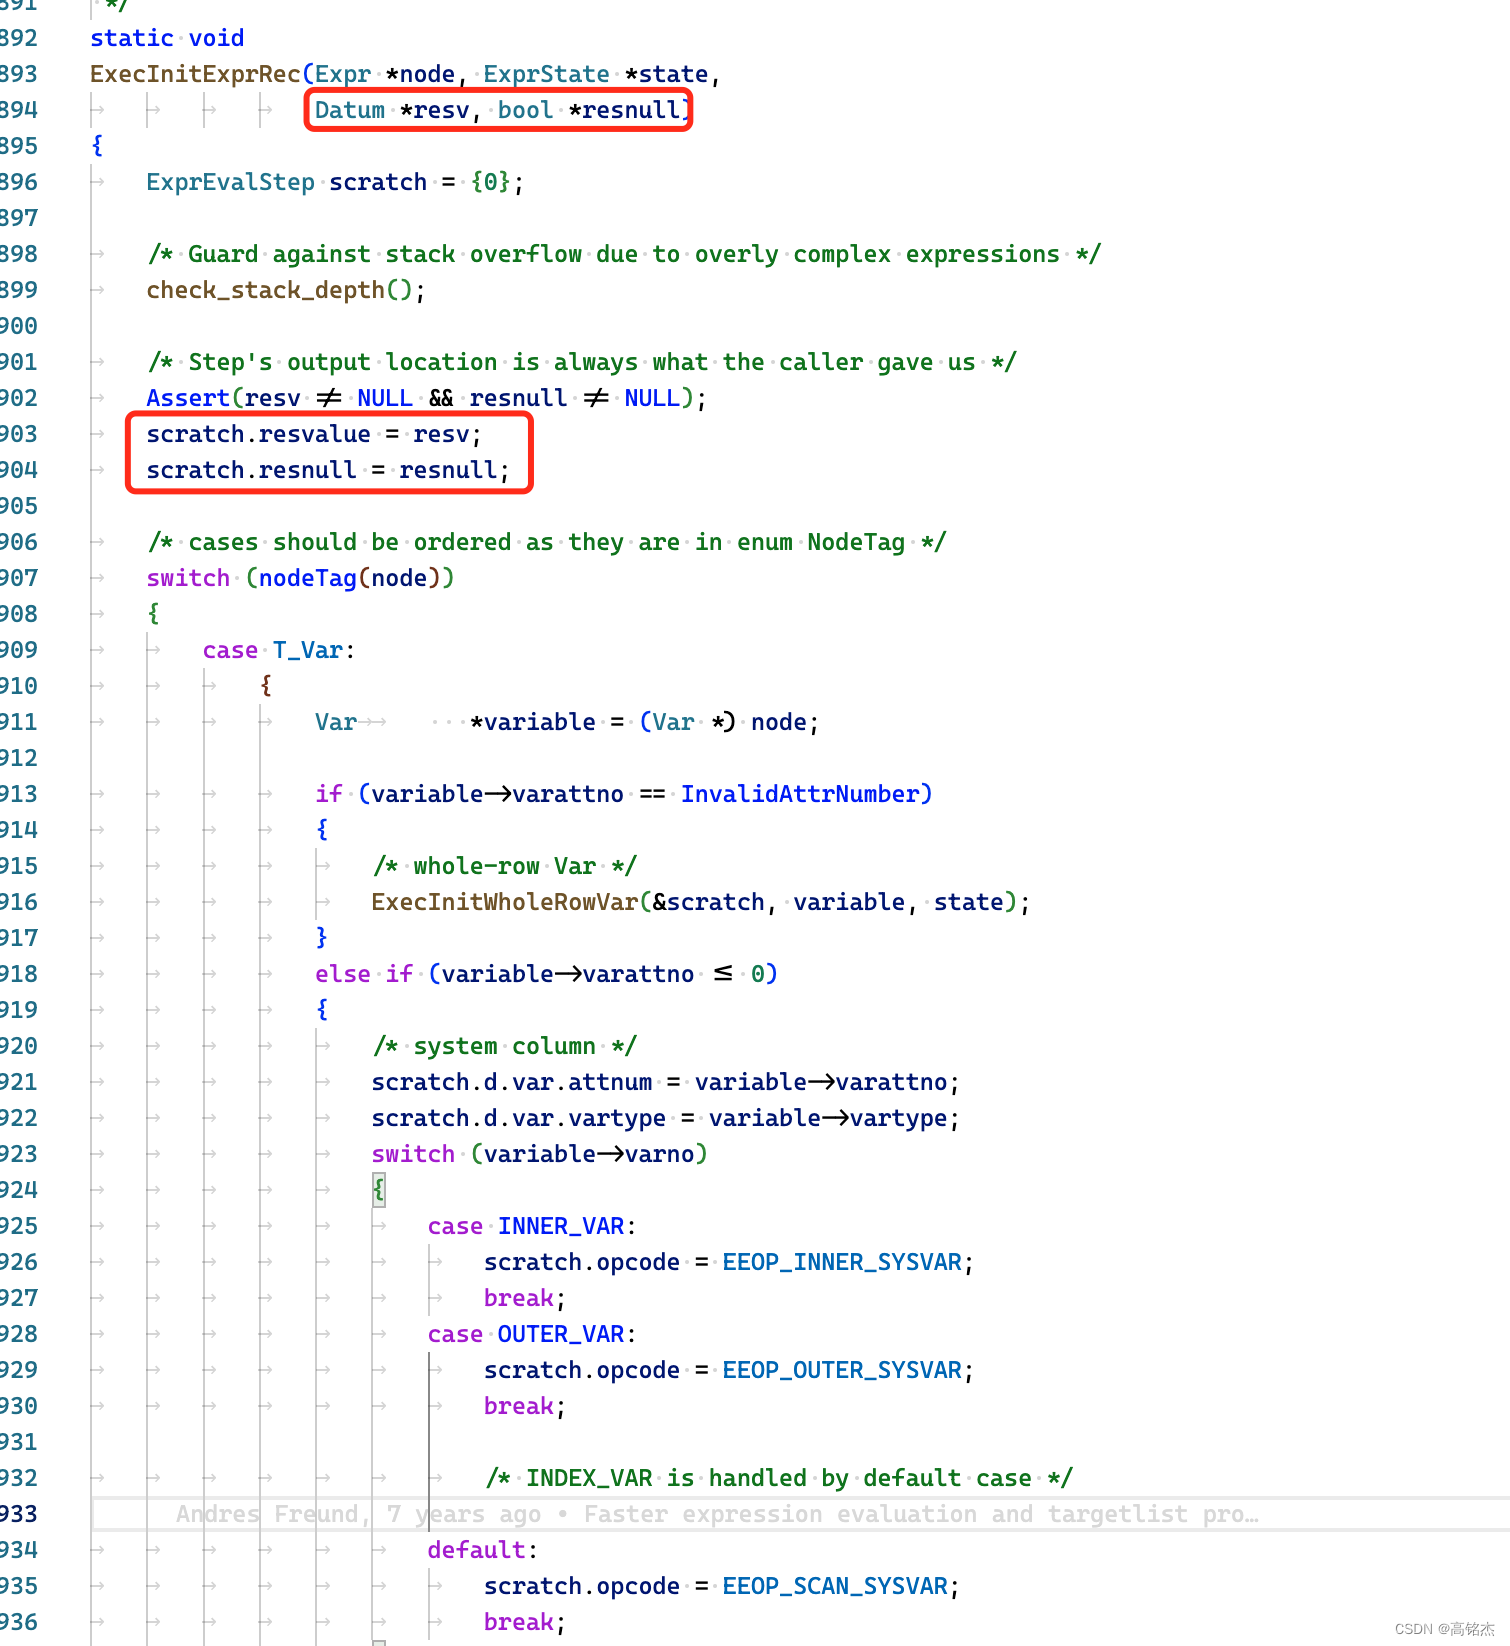Click the 'whole-row Var' comment
Screen dimensions: 1510x1646
coord(505,866)
